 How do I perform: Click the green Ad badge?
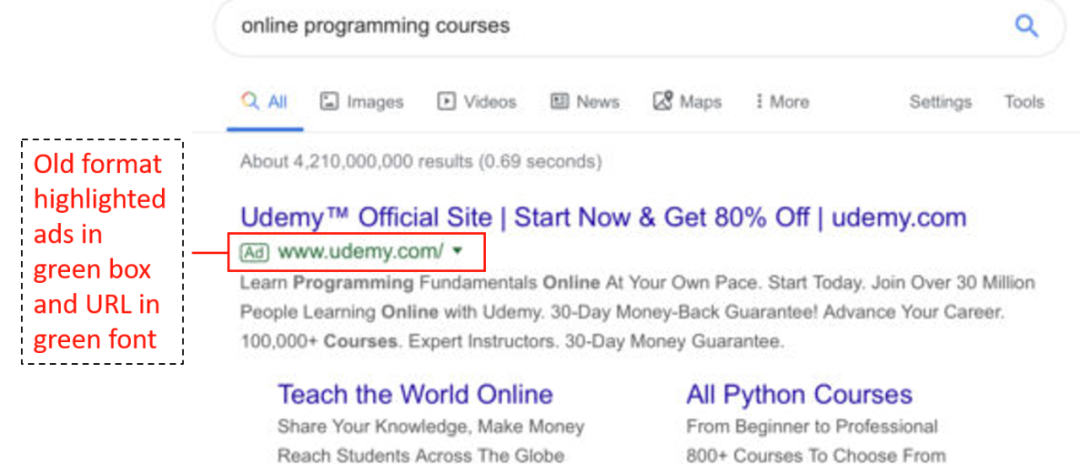point(254,252)
